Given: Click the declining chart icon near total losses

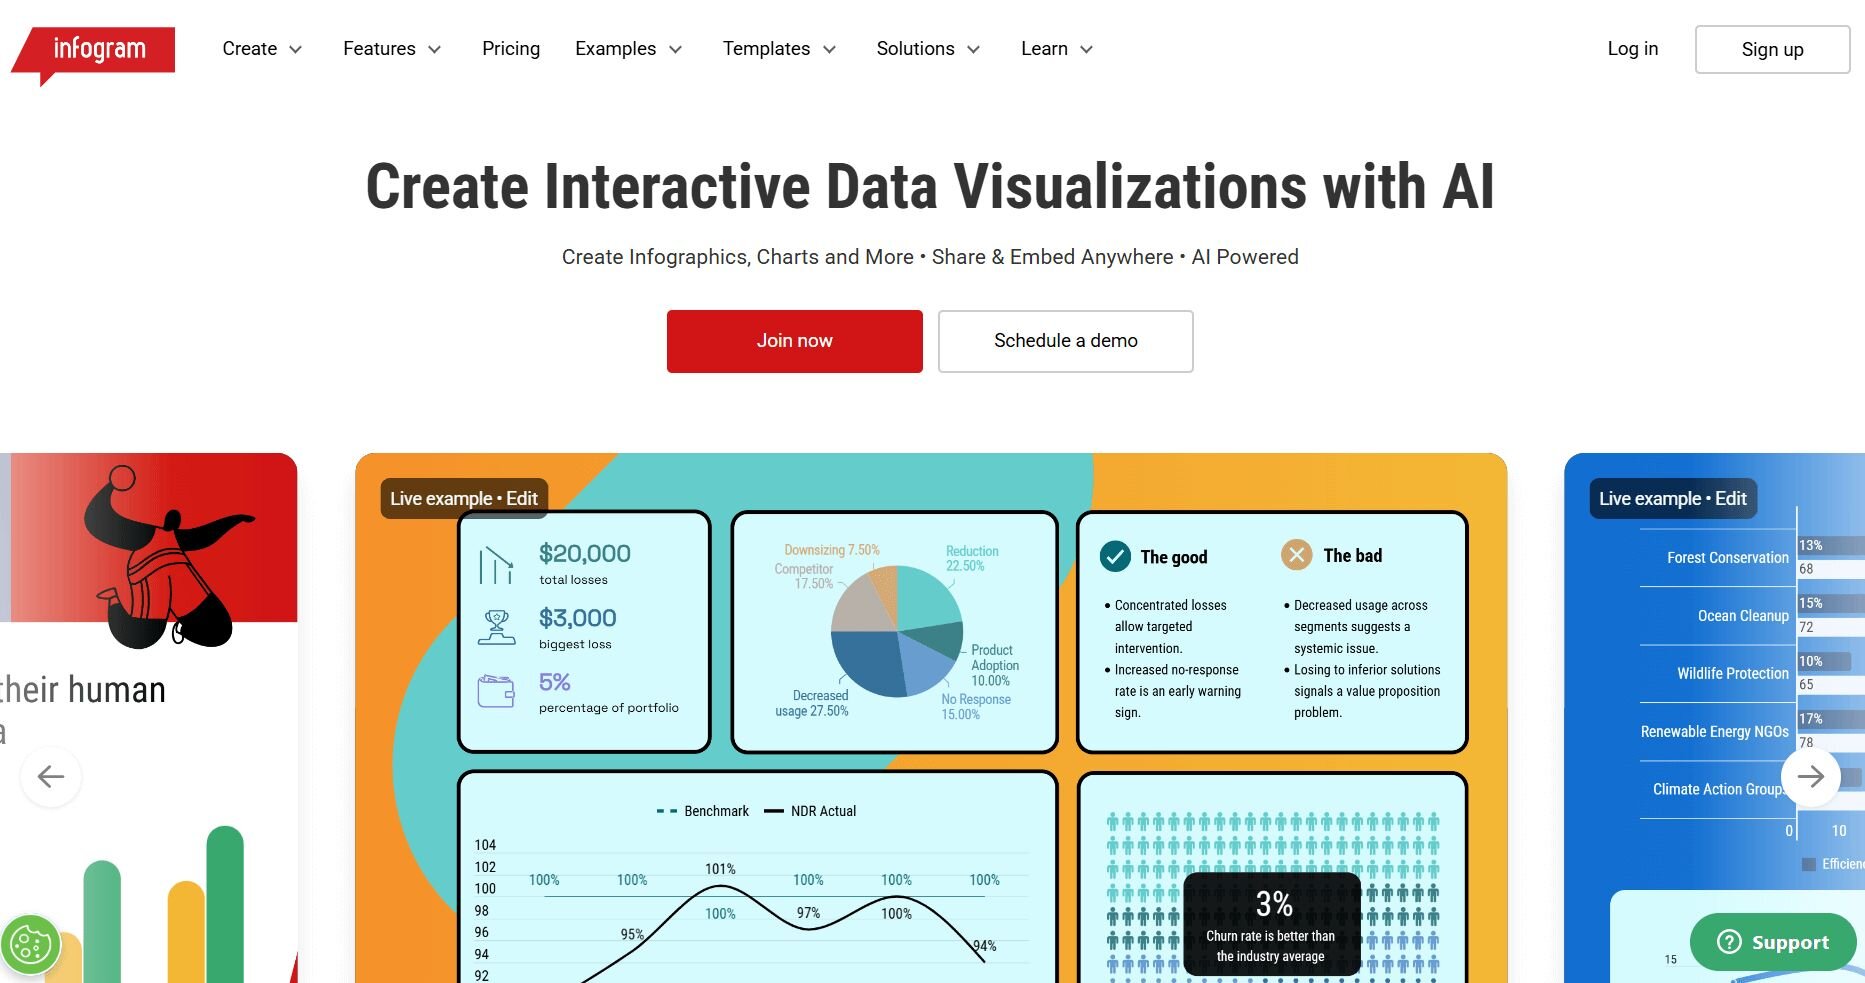Looking at the screenshot, I should coord(496,565).
